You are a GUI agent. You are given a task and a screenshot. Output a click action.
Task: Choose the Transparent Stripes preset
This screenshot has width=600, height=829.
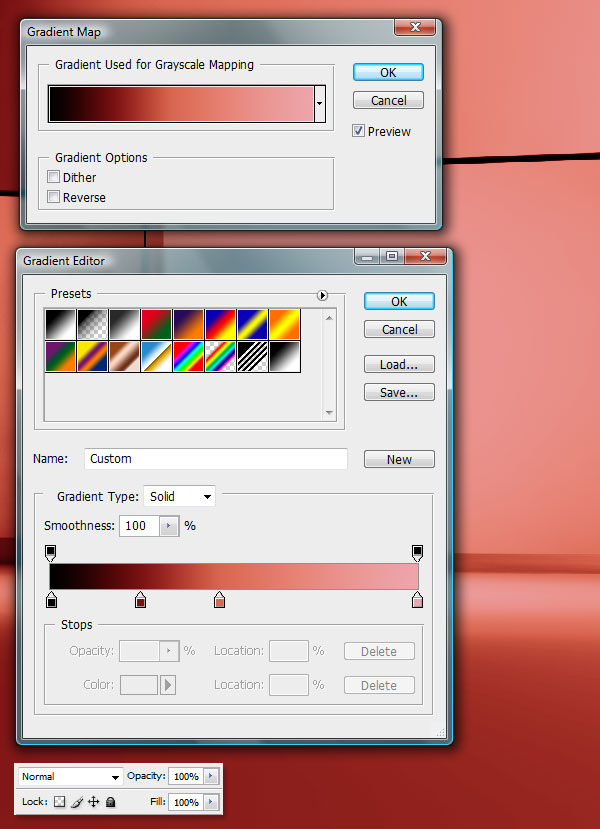coord(253,357)
